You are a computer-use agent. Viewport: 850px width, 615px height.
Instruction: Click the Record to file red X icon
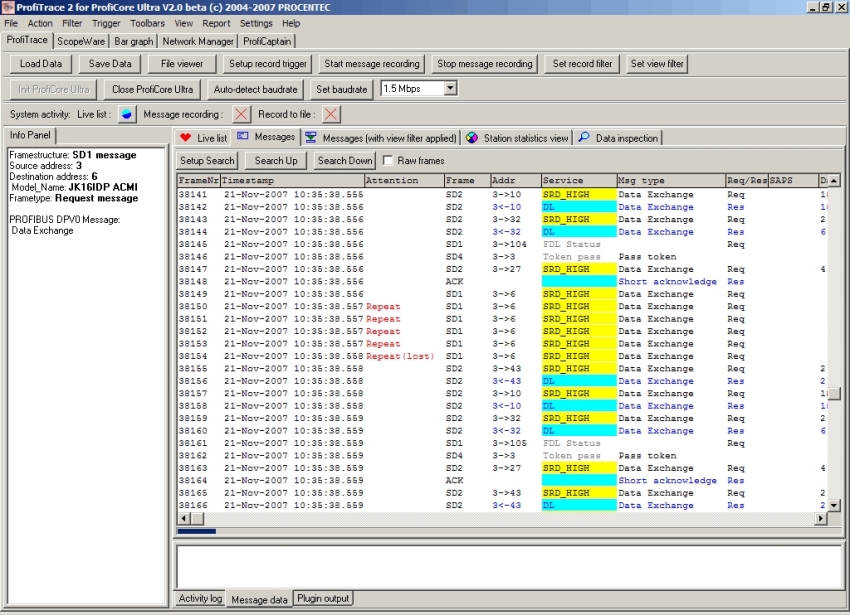[331, 114]
